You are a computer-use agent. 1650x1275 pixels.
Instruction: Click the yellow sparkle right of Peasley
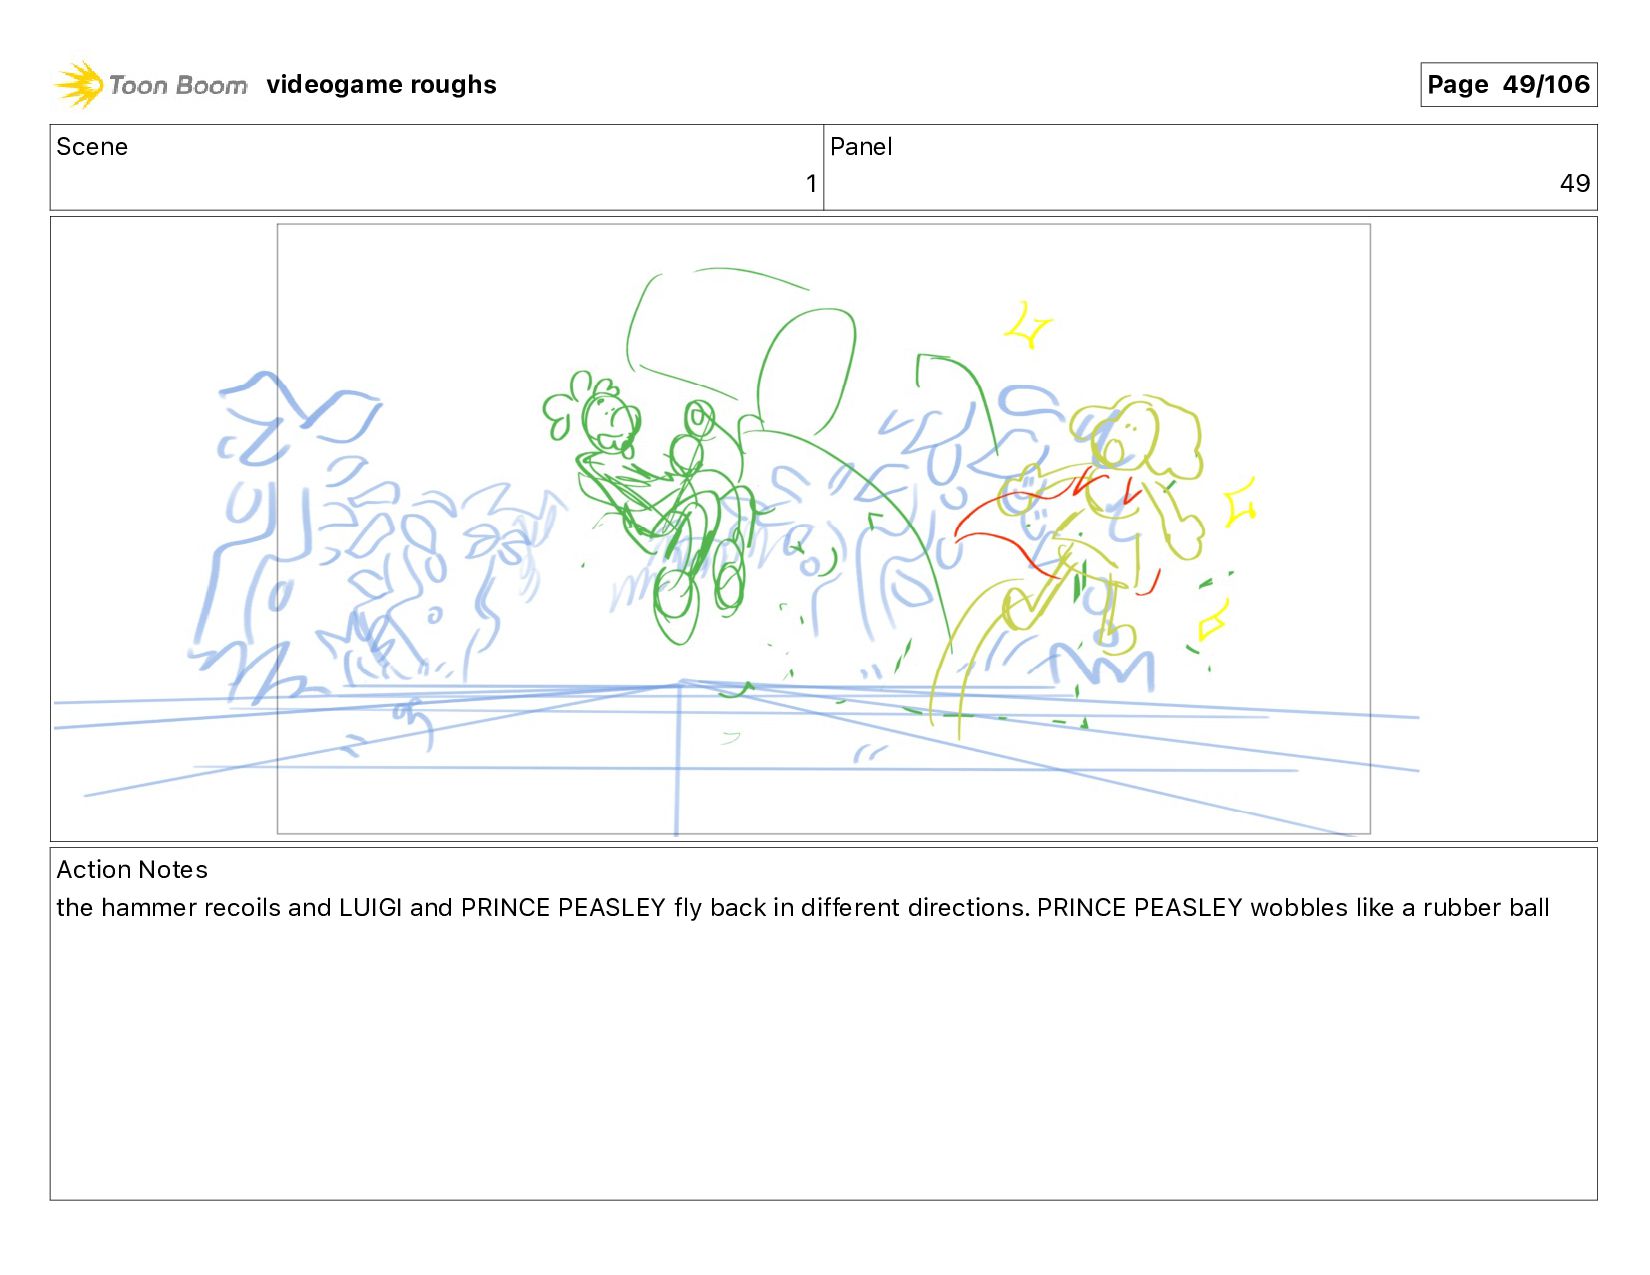click(1240, 502)
